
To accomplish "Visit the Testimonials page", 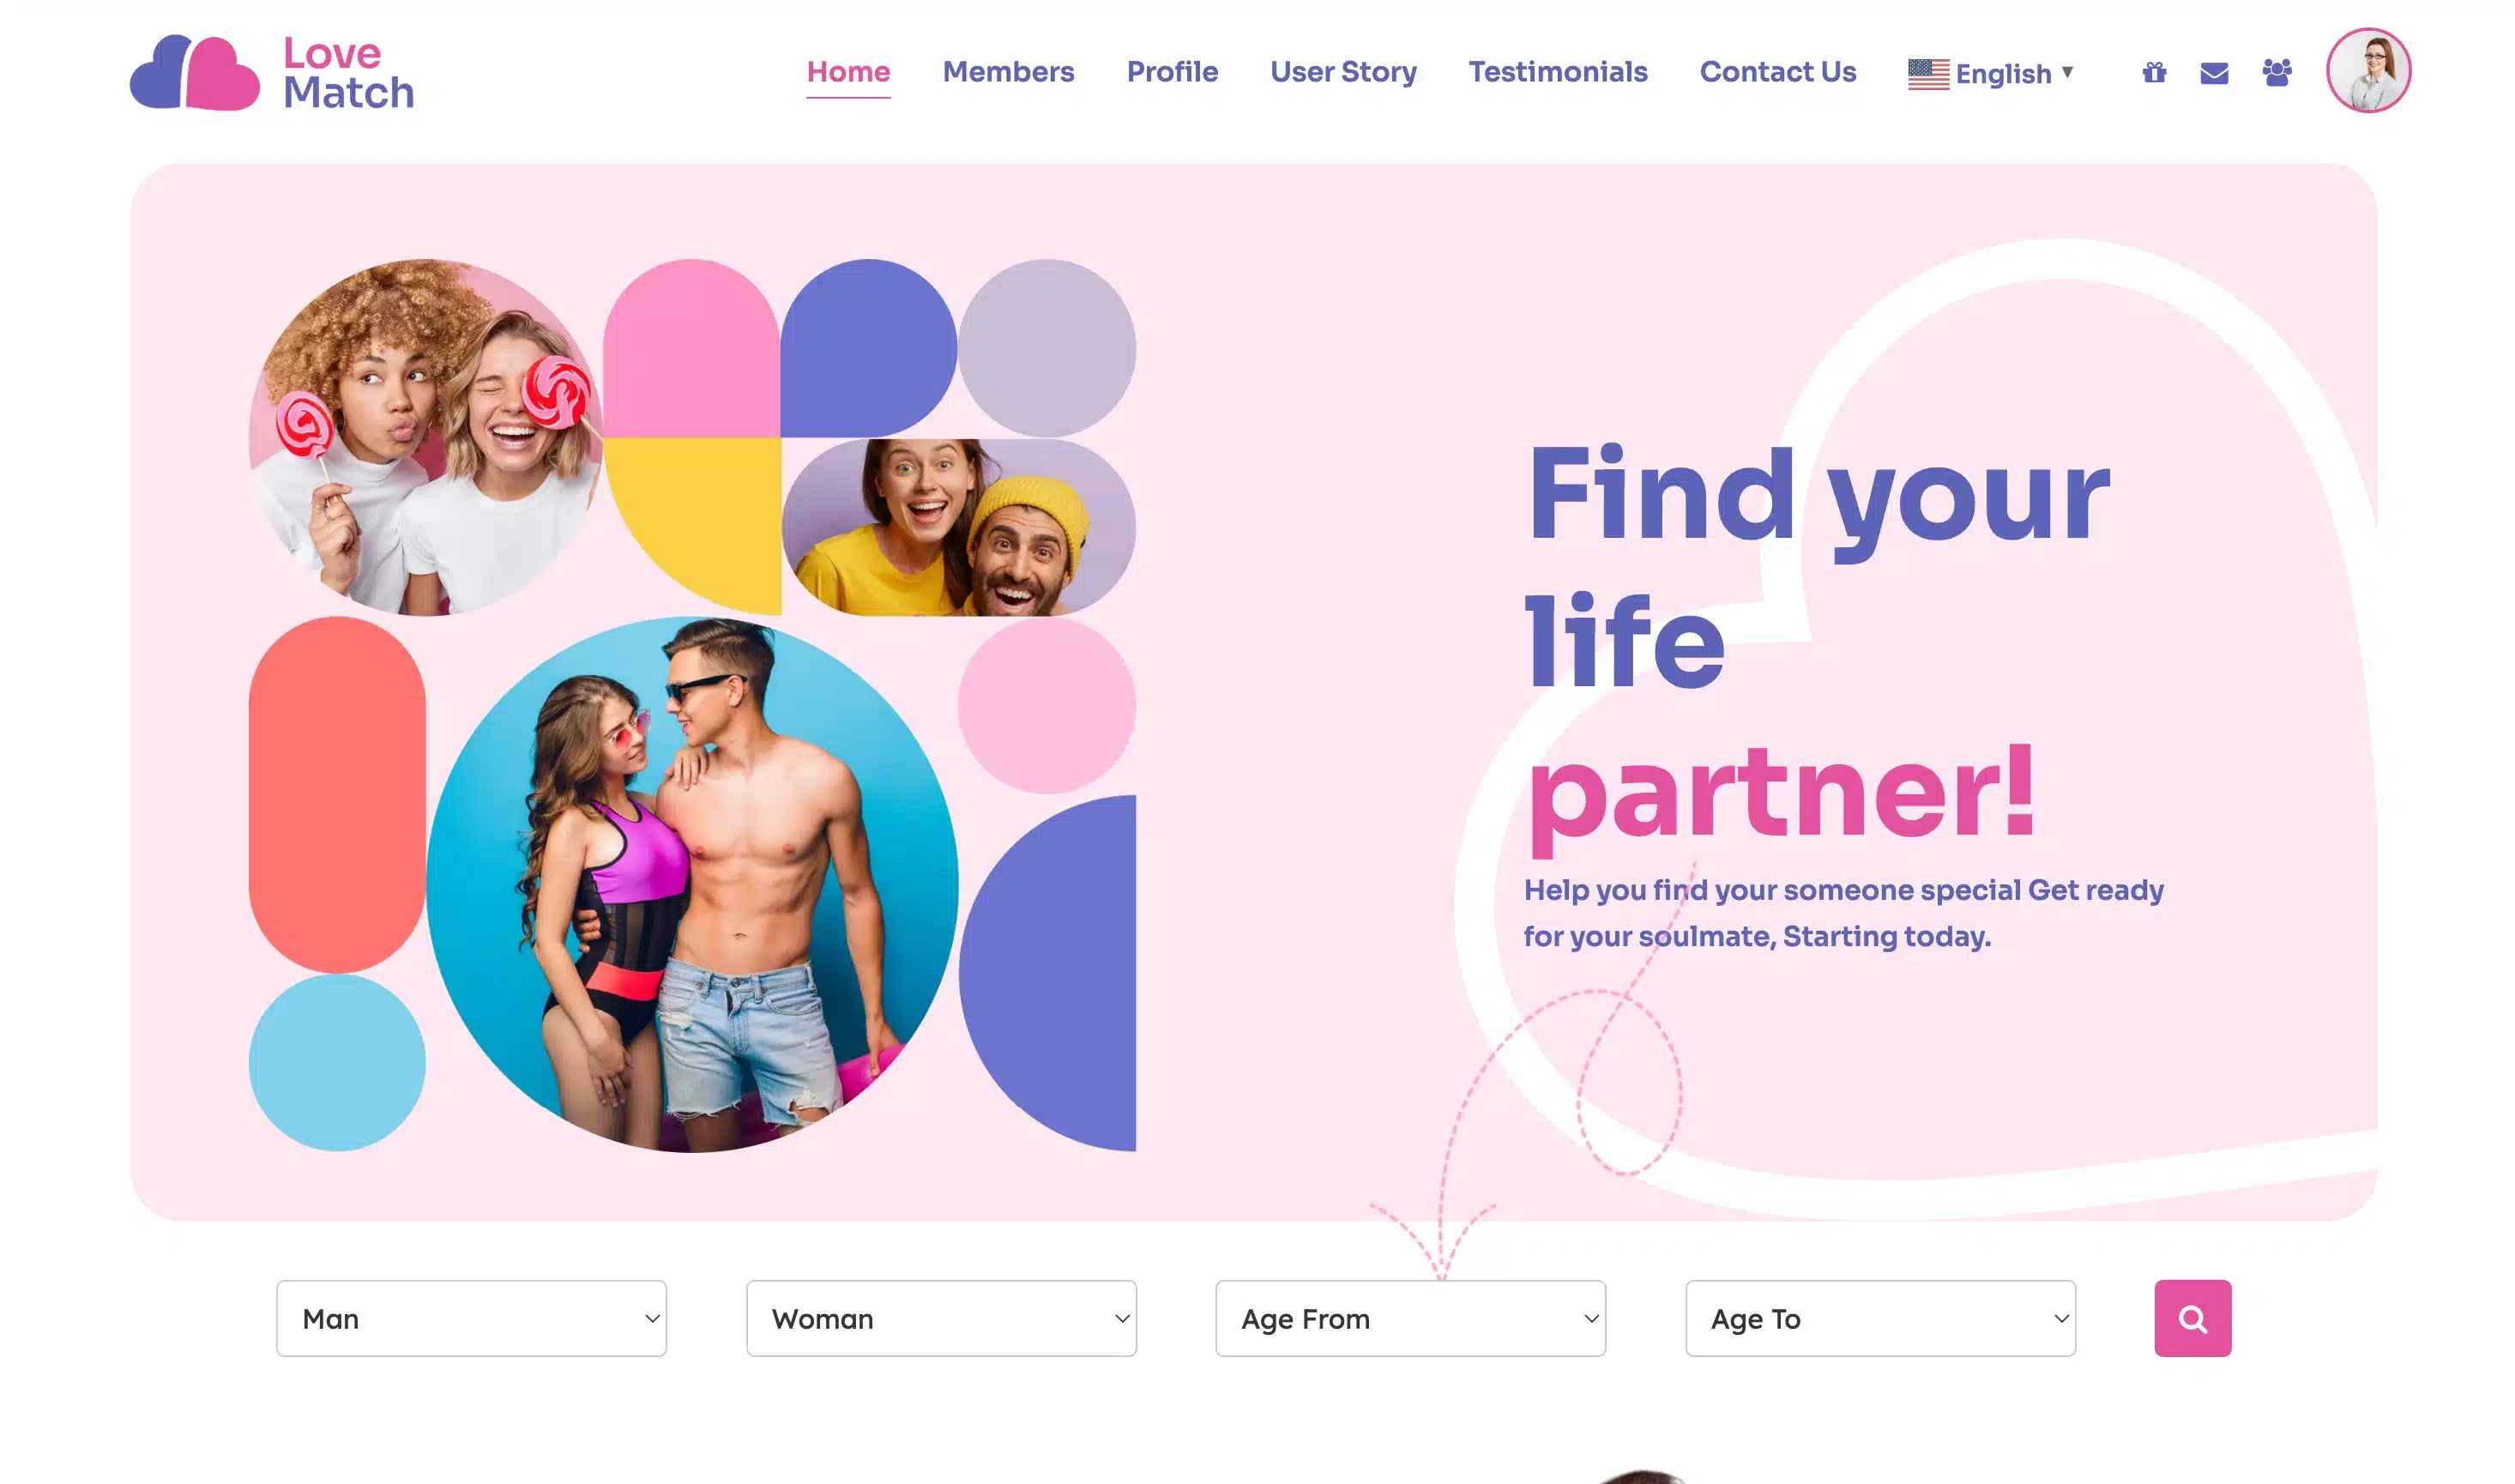I will [x=1557, y=72].
